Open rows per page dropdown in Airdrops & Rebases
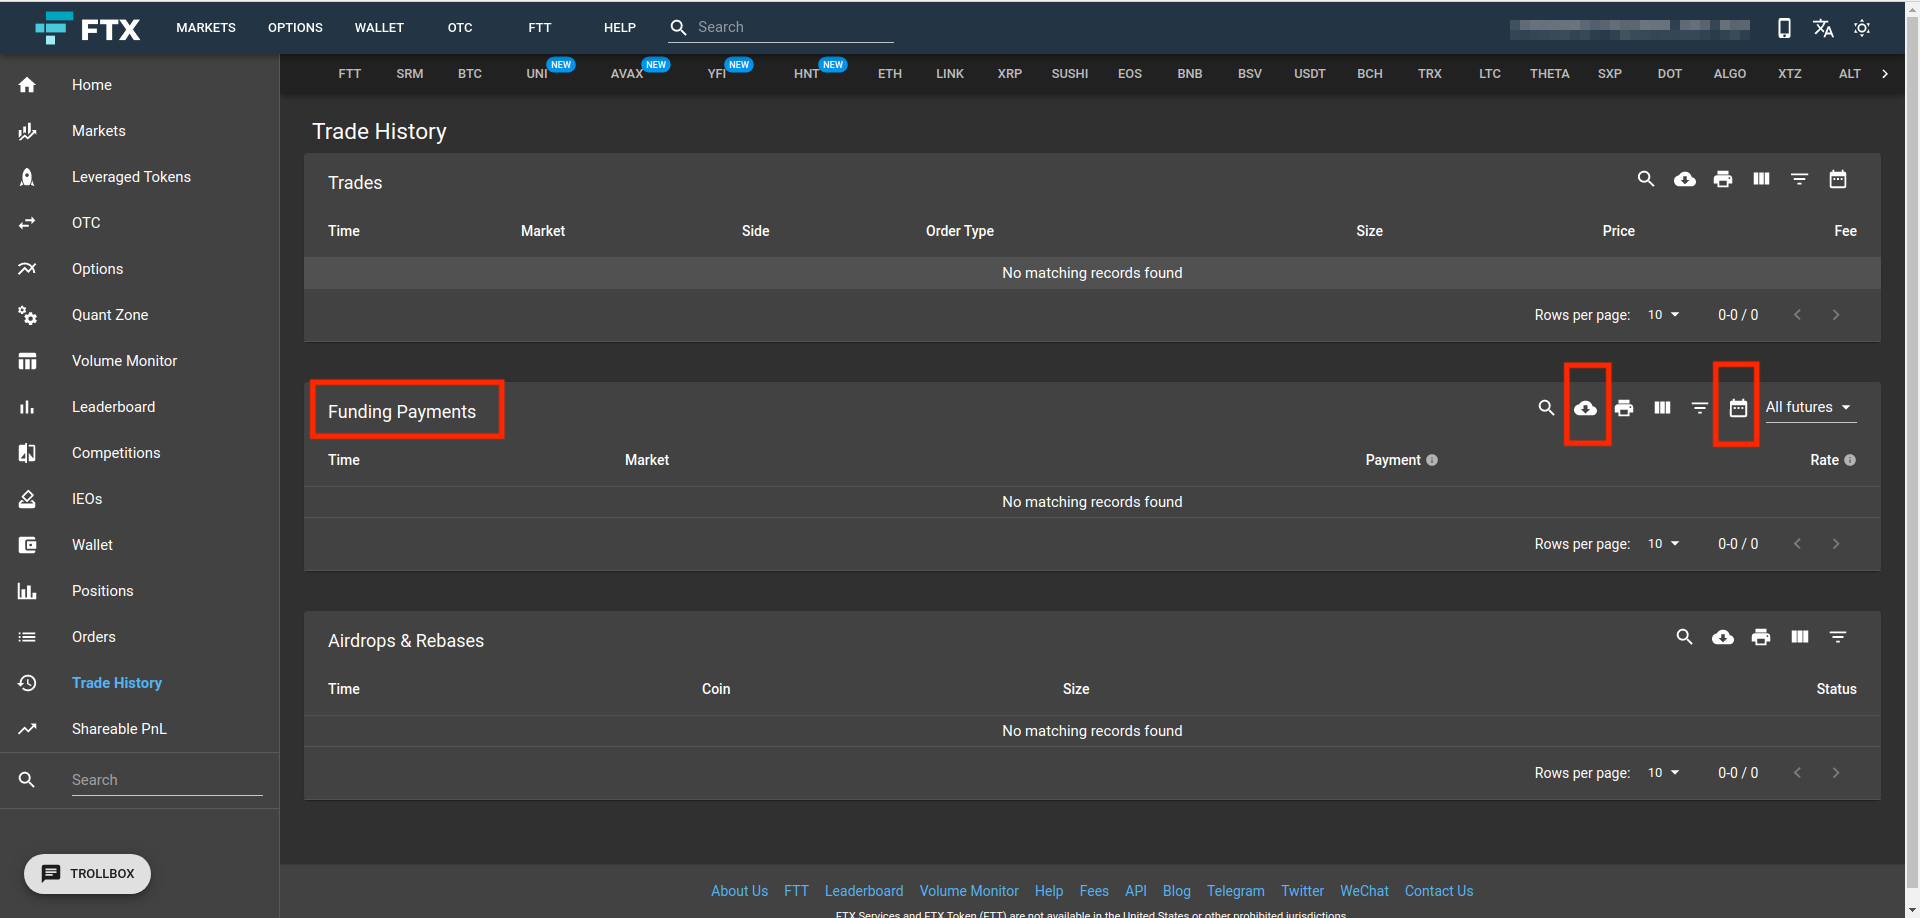 click(x=1664, y=773)
